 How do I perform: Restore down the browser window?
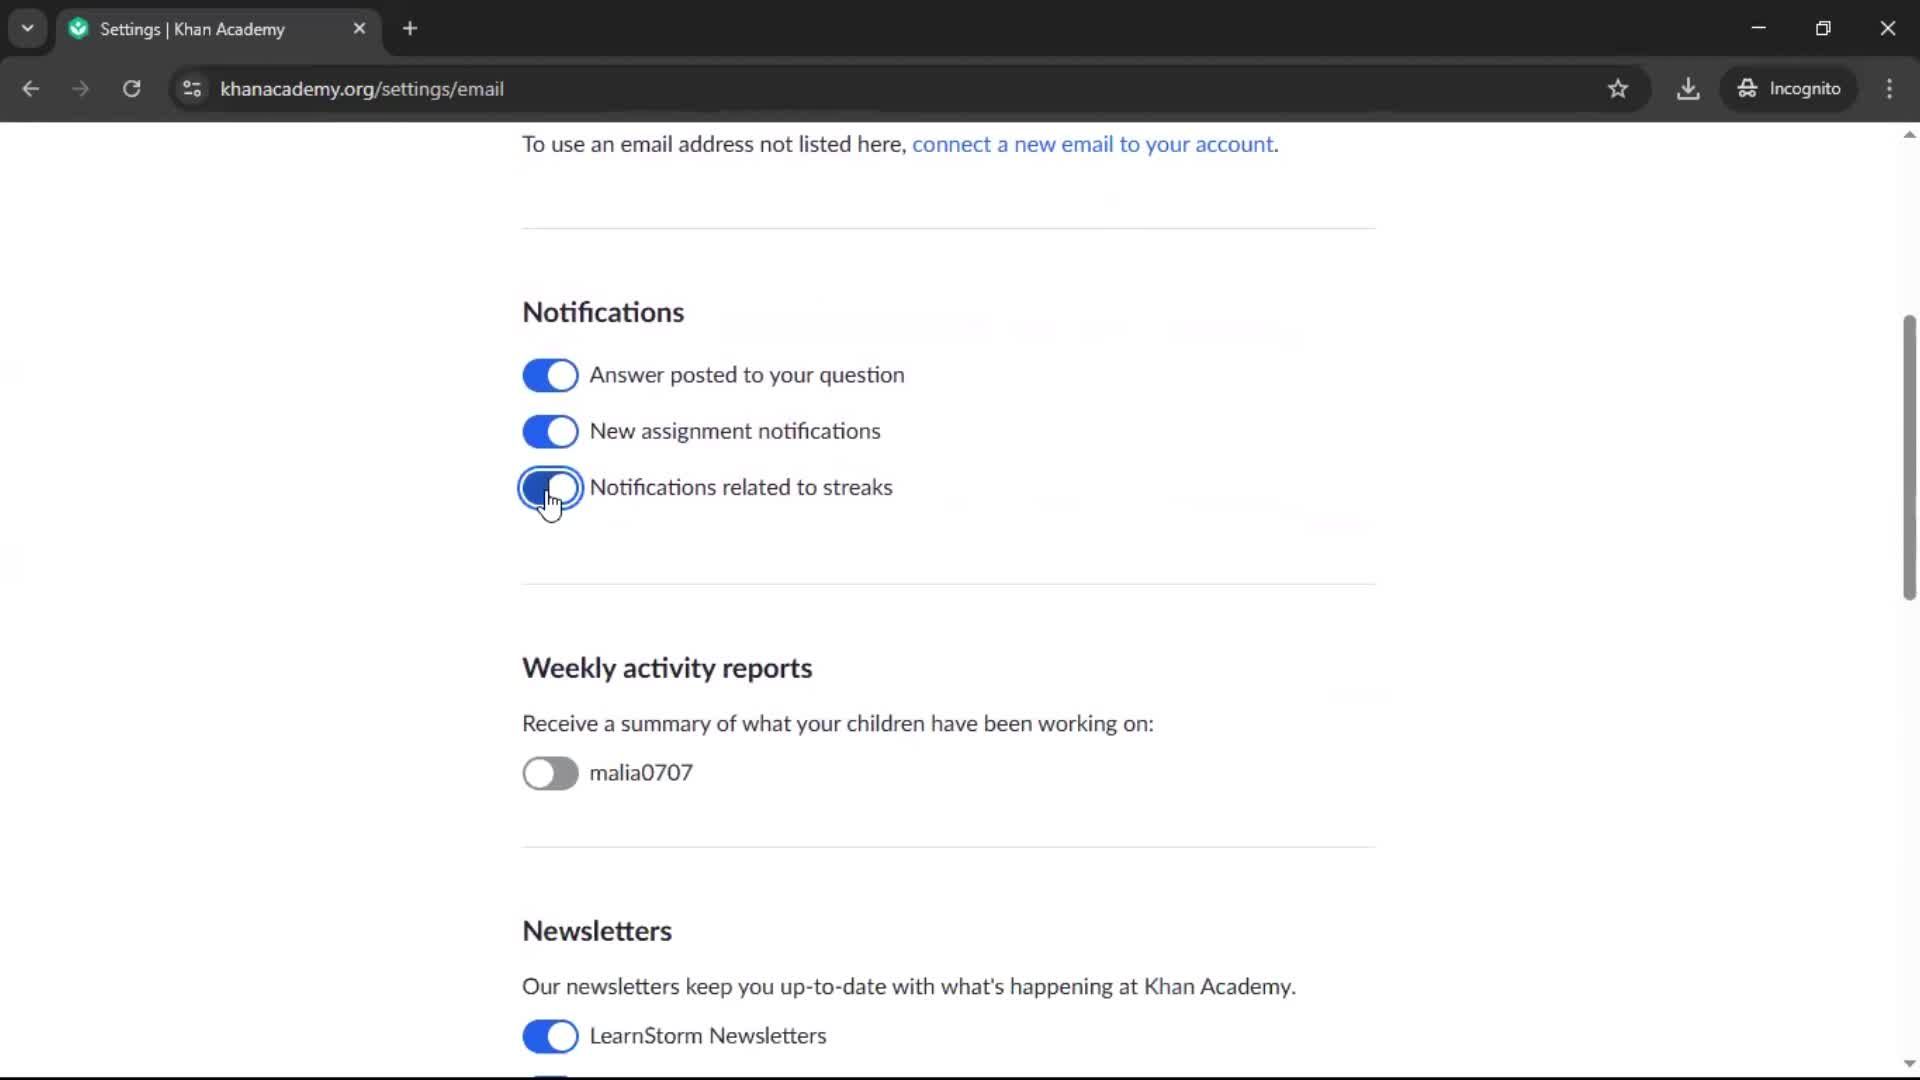[1823, 29]
